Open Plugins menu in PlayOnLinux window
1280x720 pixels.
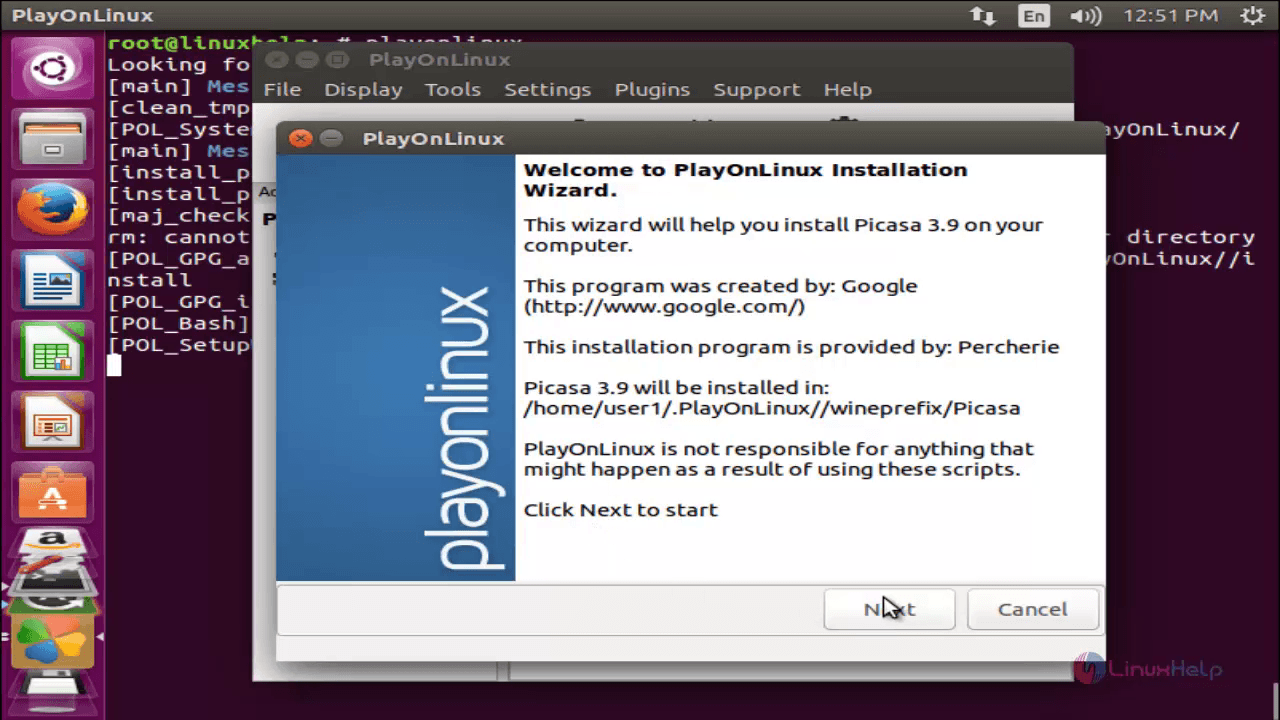(x=652, y=90)
